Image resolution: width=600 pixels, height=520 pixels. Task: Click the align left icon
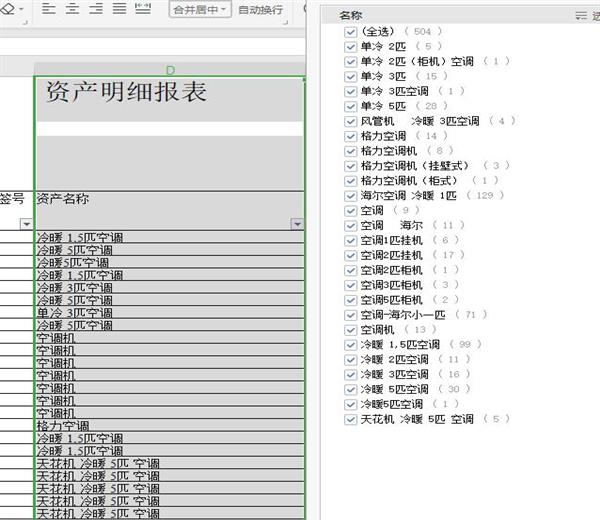[47, 9]
